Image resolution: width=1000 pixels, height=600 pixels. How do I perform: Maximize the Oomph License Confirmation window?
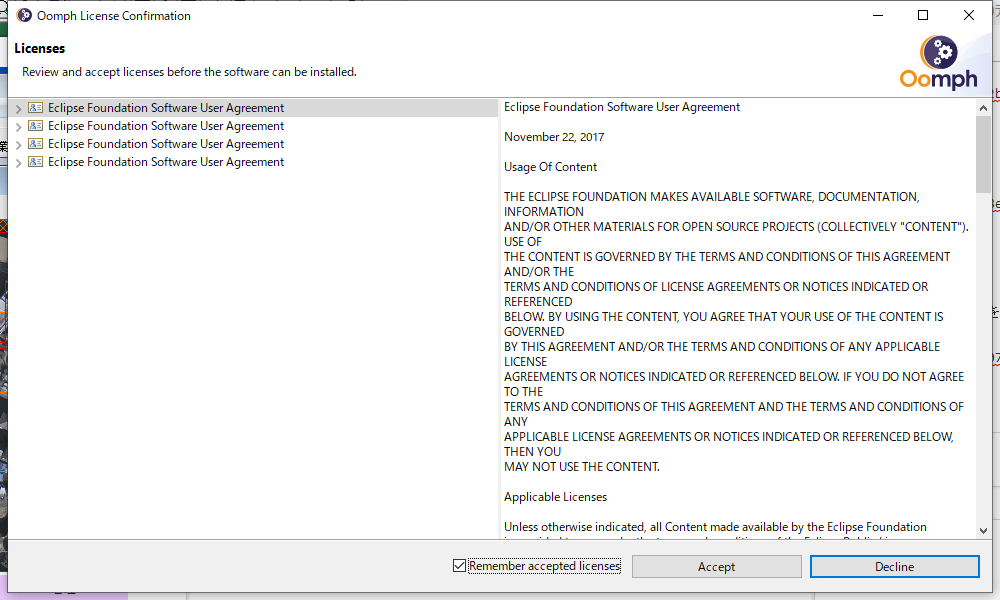click(x=923, y=15)
